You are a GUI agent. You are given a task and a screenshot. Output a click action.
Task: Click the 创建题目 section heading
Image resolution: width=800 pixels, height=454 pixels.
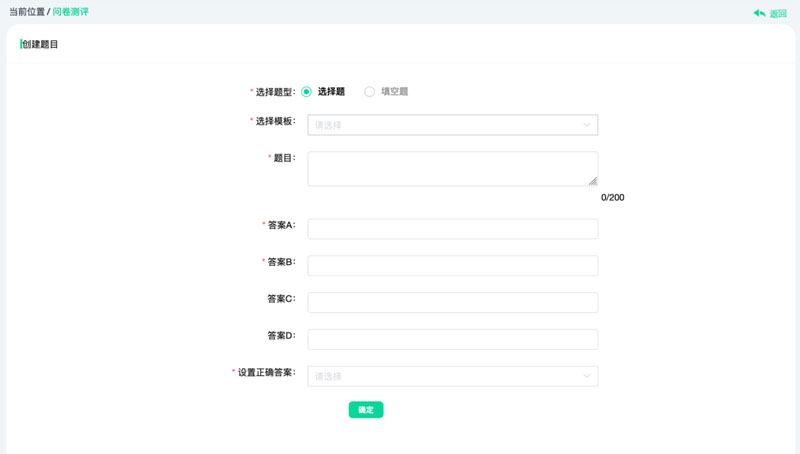(x=40, y=45)
